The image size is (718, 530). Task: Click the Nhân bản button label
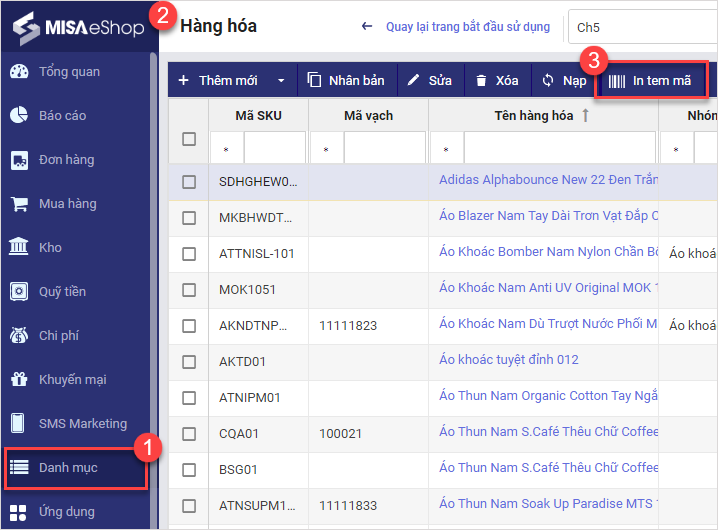357,81
